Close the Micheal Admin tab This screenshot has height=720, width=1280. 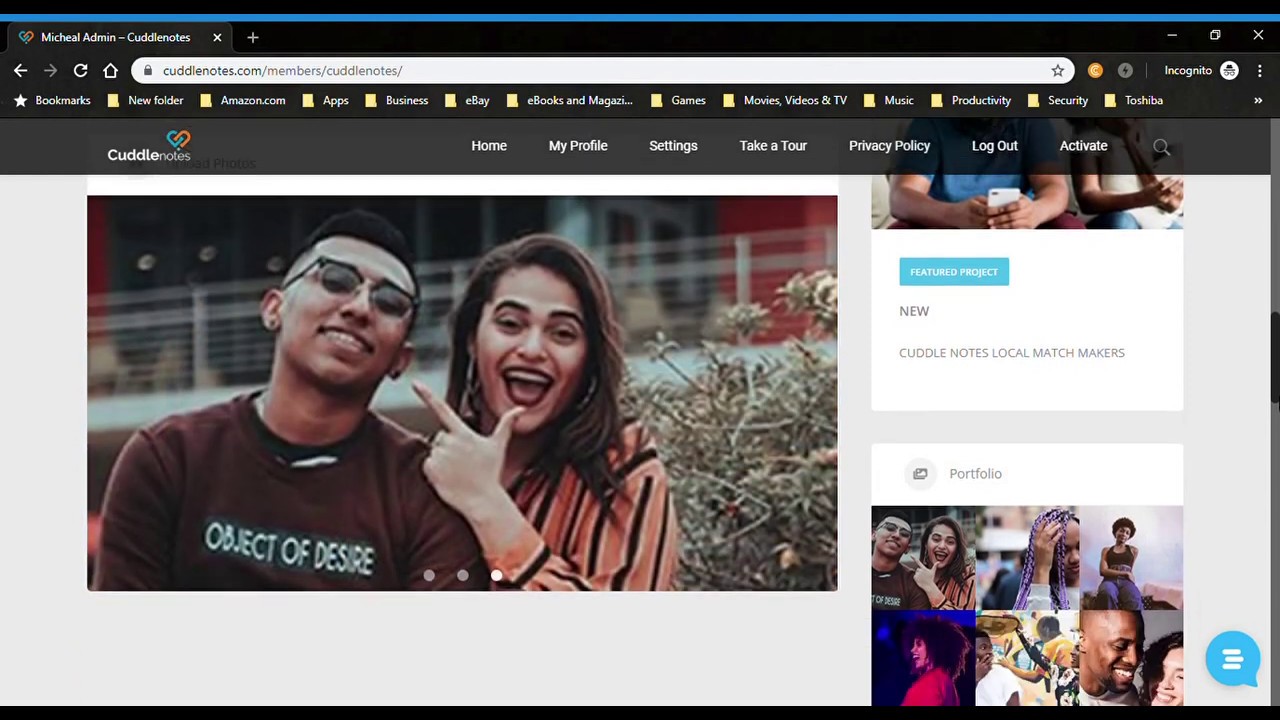pyautogui.click(x=217, y=37)
